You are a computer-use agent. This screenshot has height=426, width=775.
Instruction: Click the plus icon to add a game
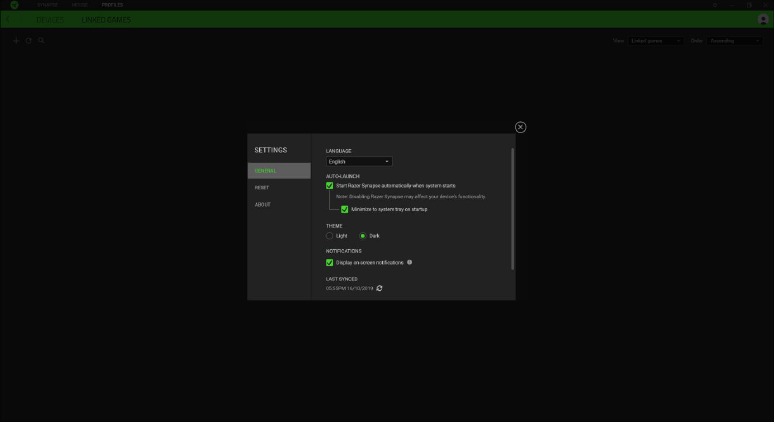[x=16, y=41]
